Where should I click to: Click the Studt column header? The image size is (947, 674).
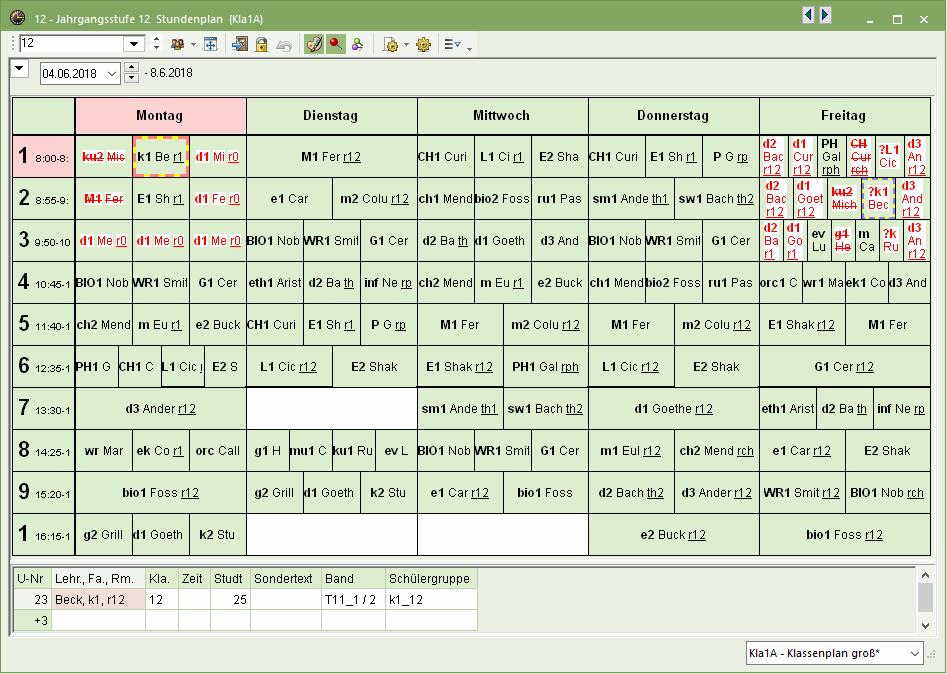230,579
